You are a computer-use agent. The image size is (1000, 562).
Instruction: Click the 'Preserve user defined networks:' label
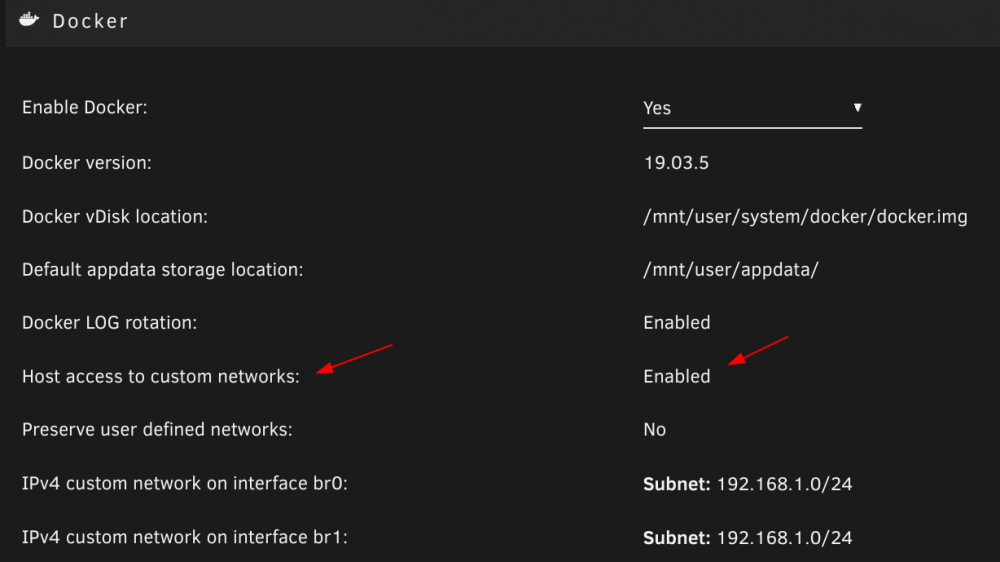[158, 430]
